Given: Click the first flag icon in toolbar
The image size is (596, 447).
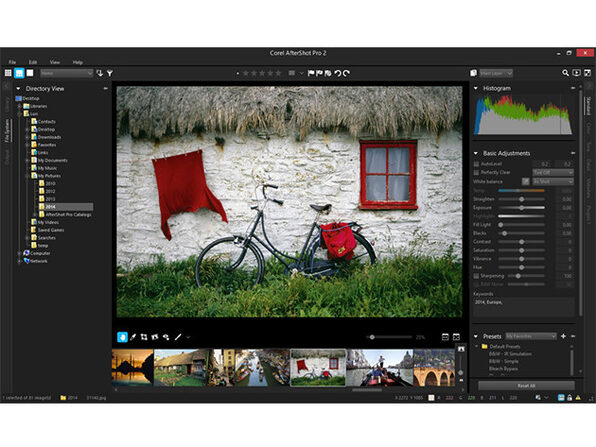Looking at the screenshot, I should [x=311, y=73].
